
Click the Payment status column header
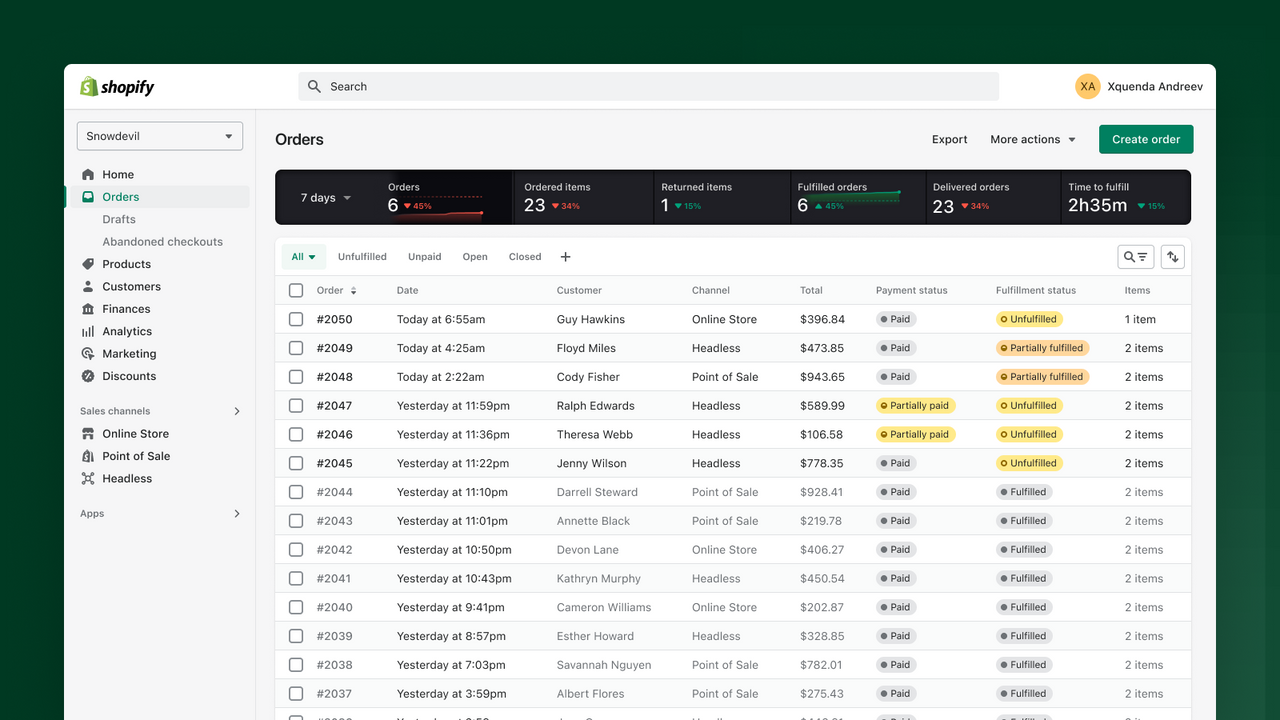[912, 291]
